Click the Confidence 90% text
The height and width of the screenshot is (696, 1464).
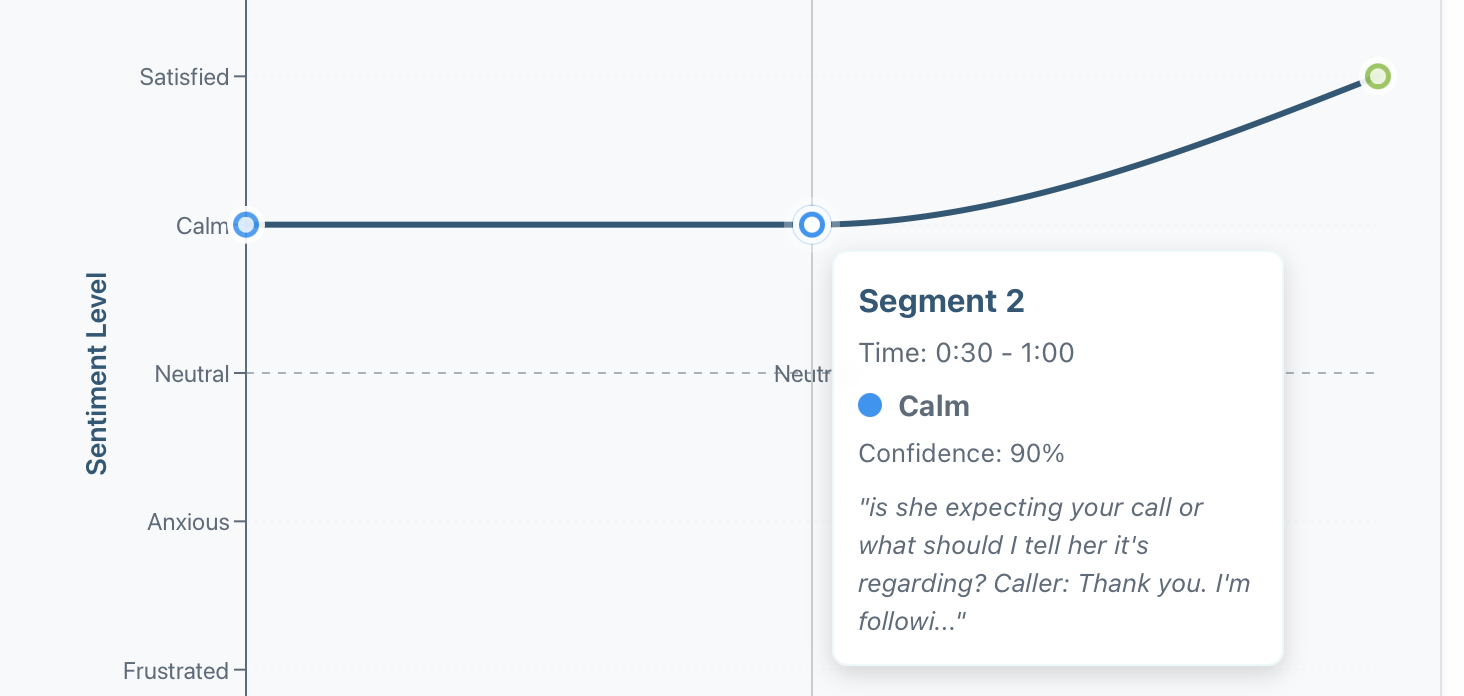961,453
